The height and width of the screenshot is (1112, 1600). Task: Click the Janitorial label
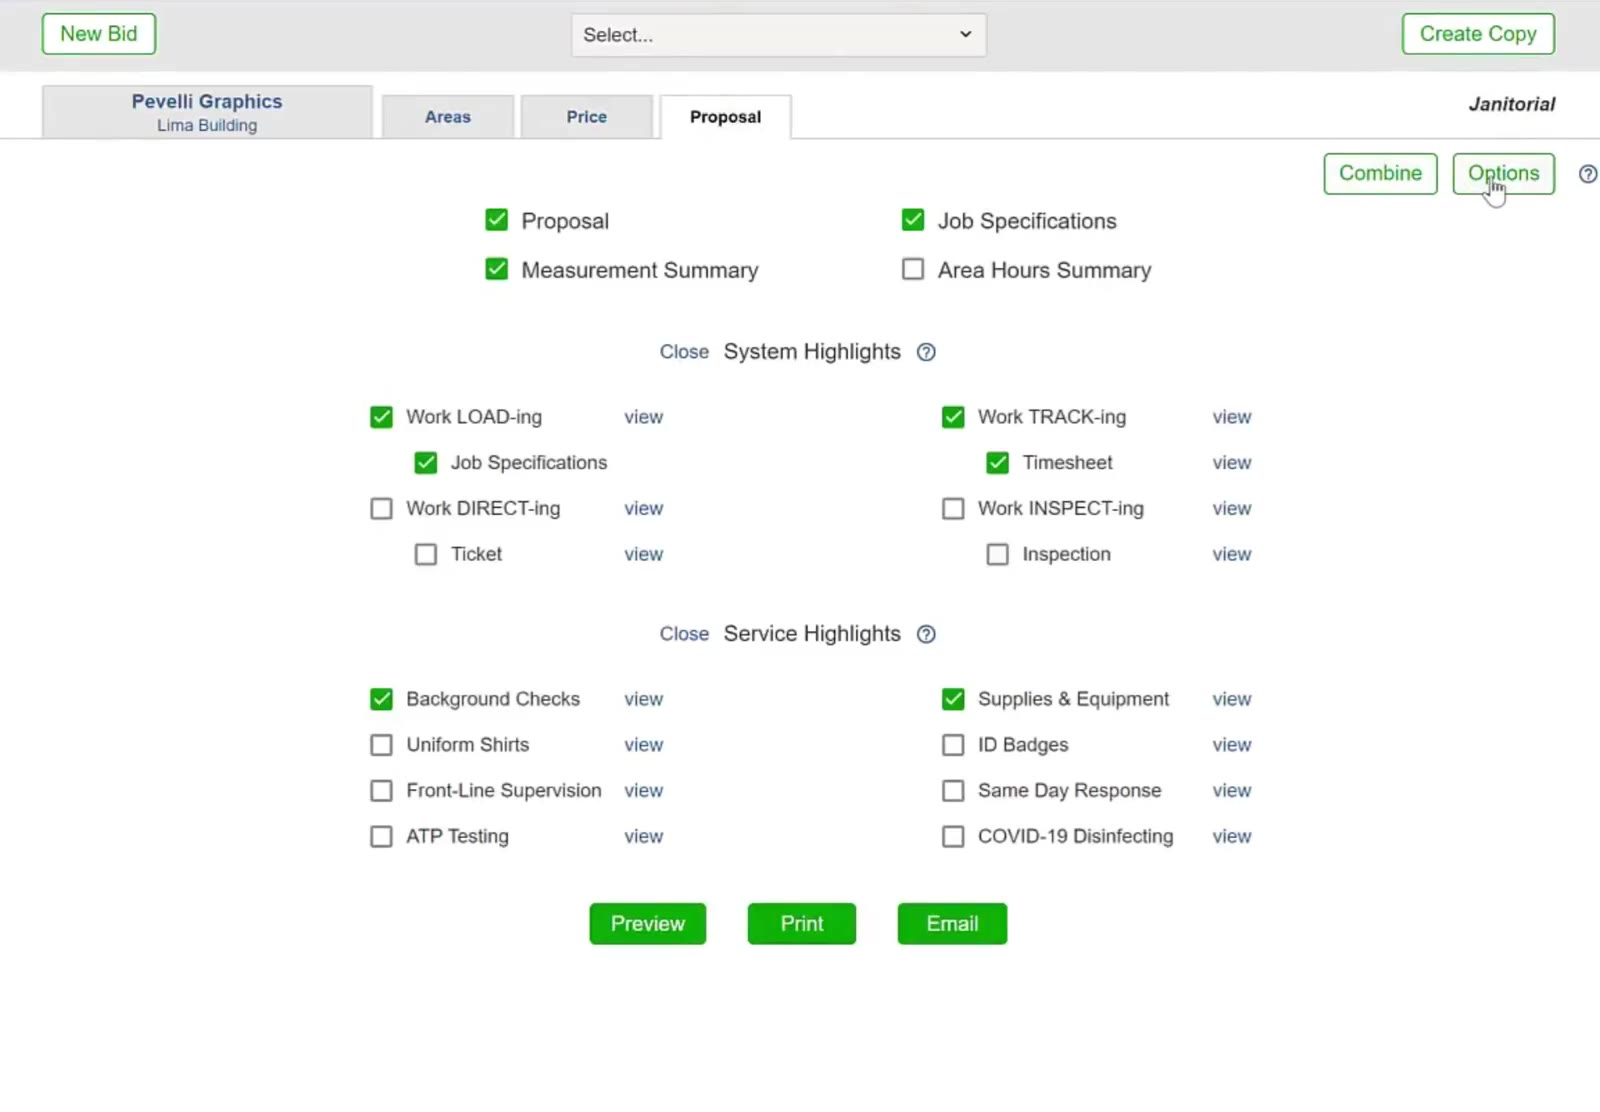(x=1511, y=104)
